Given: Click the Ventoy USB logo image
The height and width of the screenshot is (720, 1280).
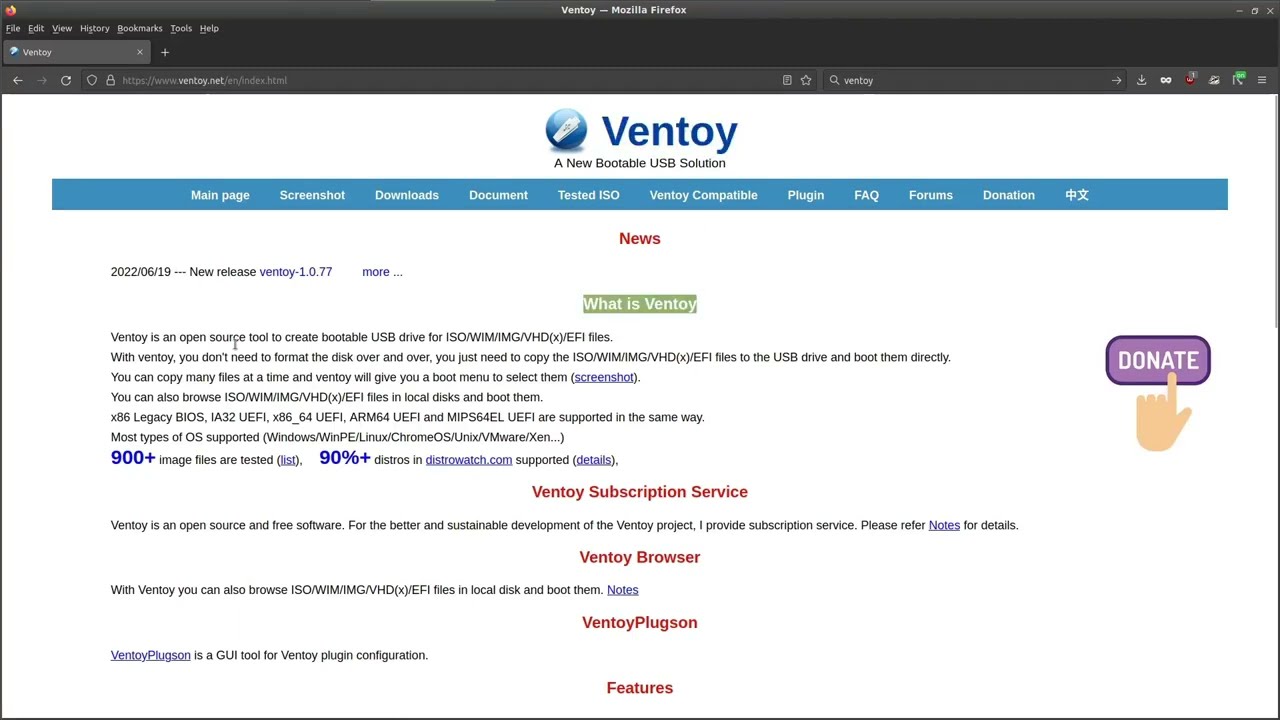Looking at the screenshot, I should coord(566,130).
